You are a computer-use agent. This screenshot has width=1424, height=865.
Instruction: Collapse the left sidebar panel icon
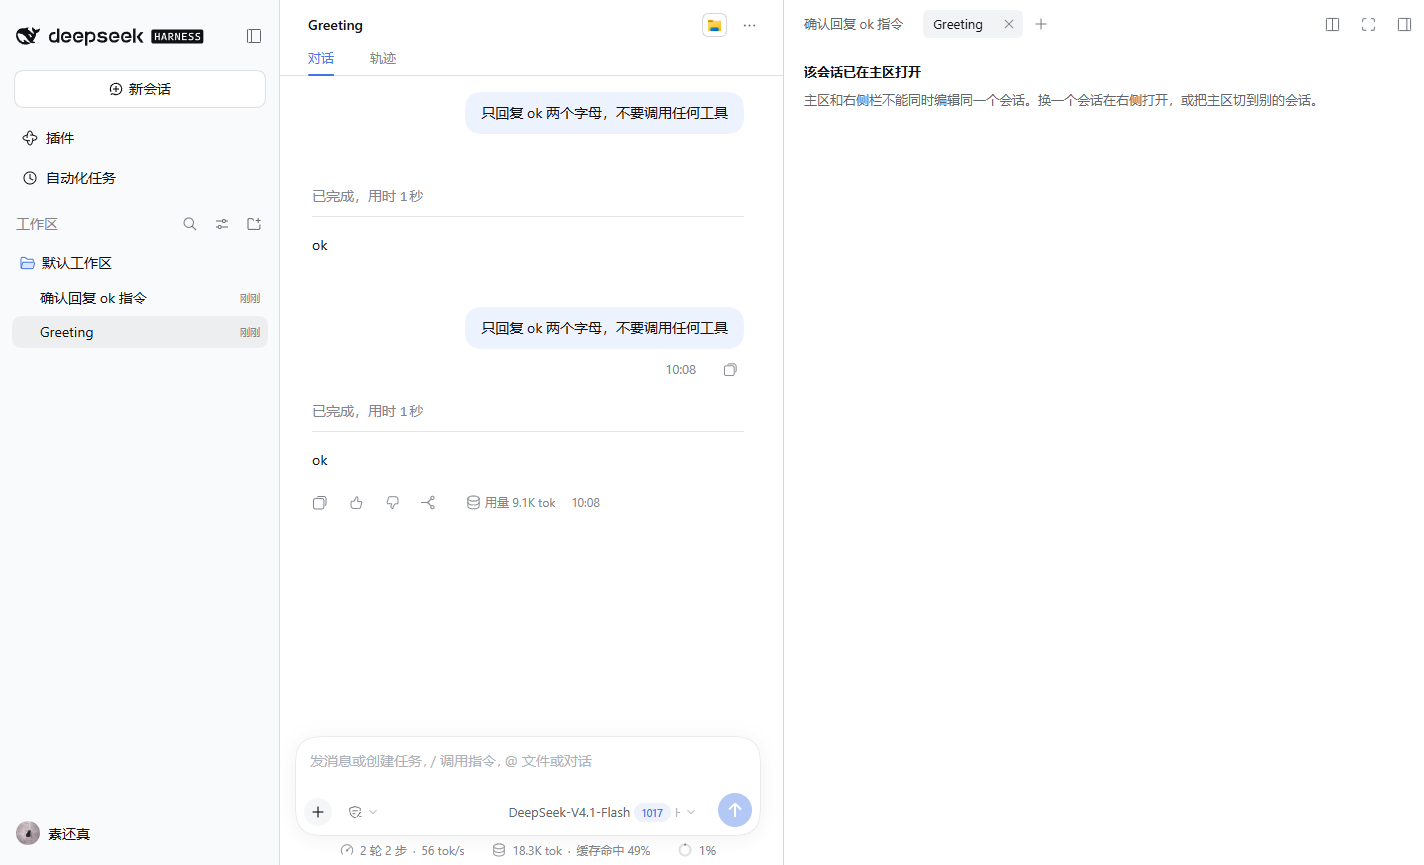click(x=254, y=36)
